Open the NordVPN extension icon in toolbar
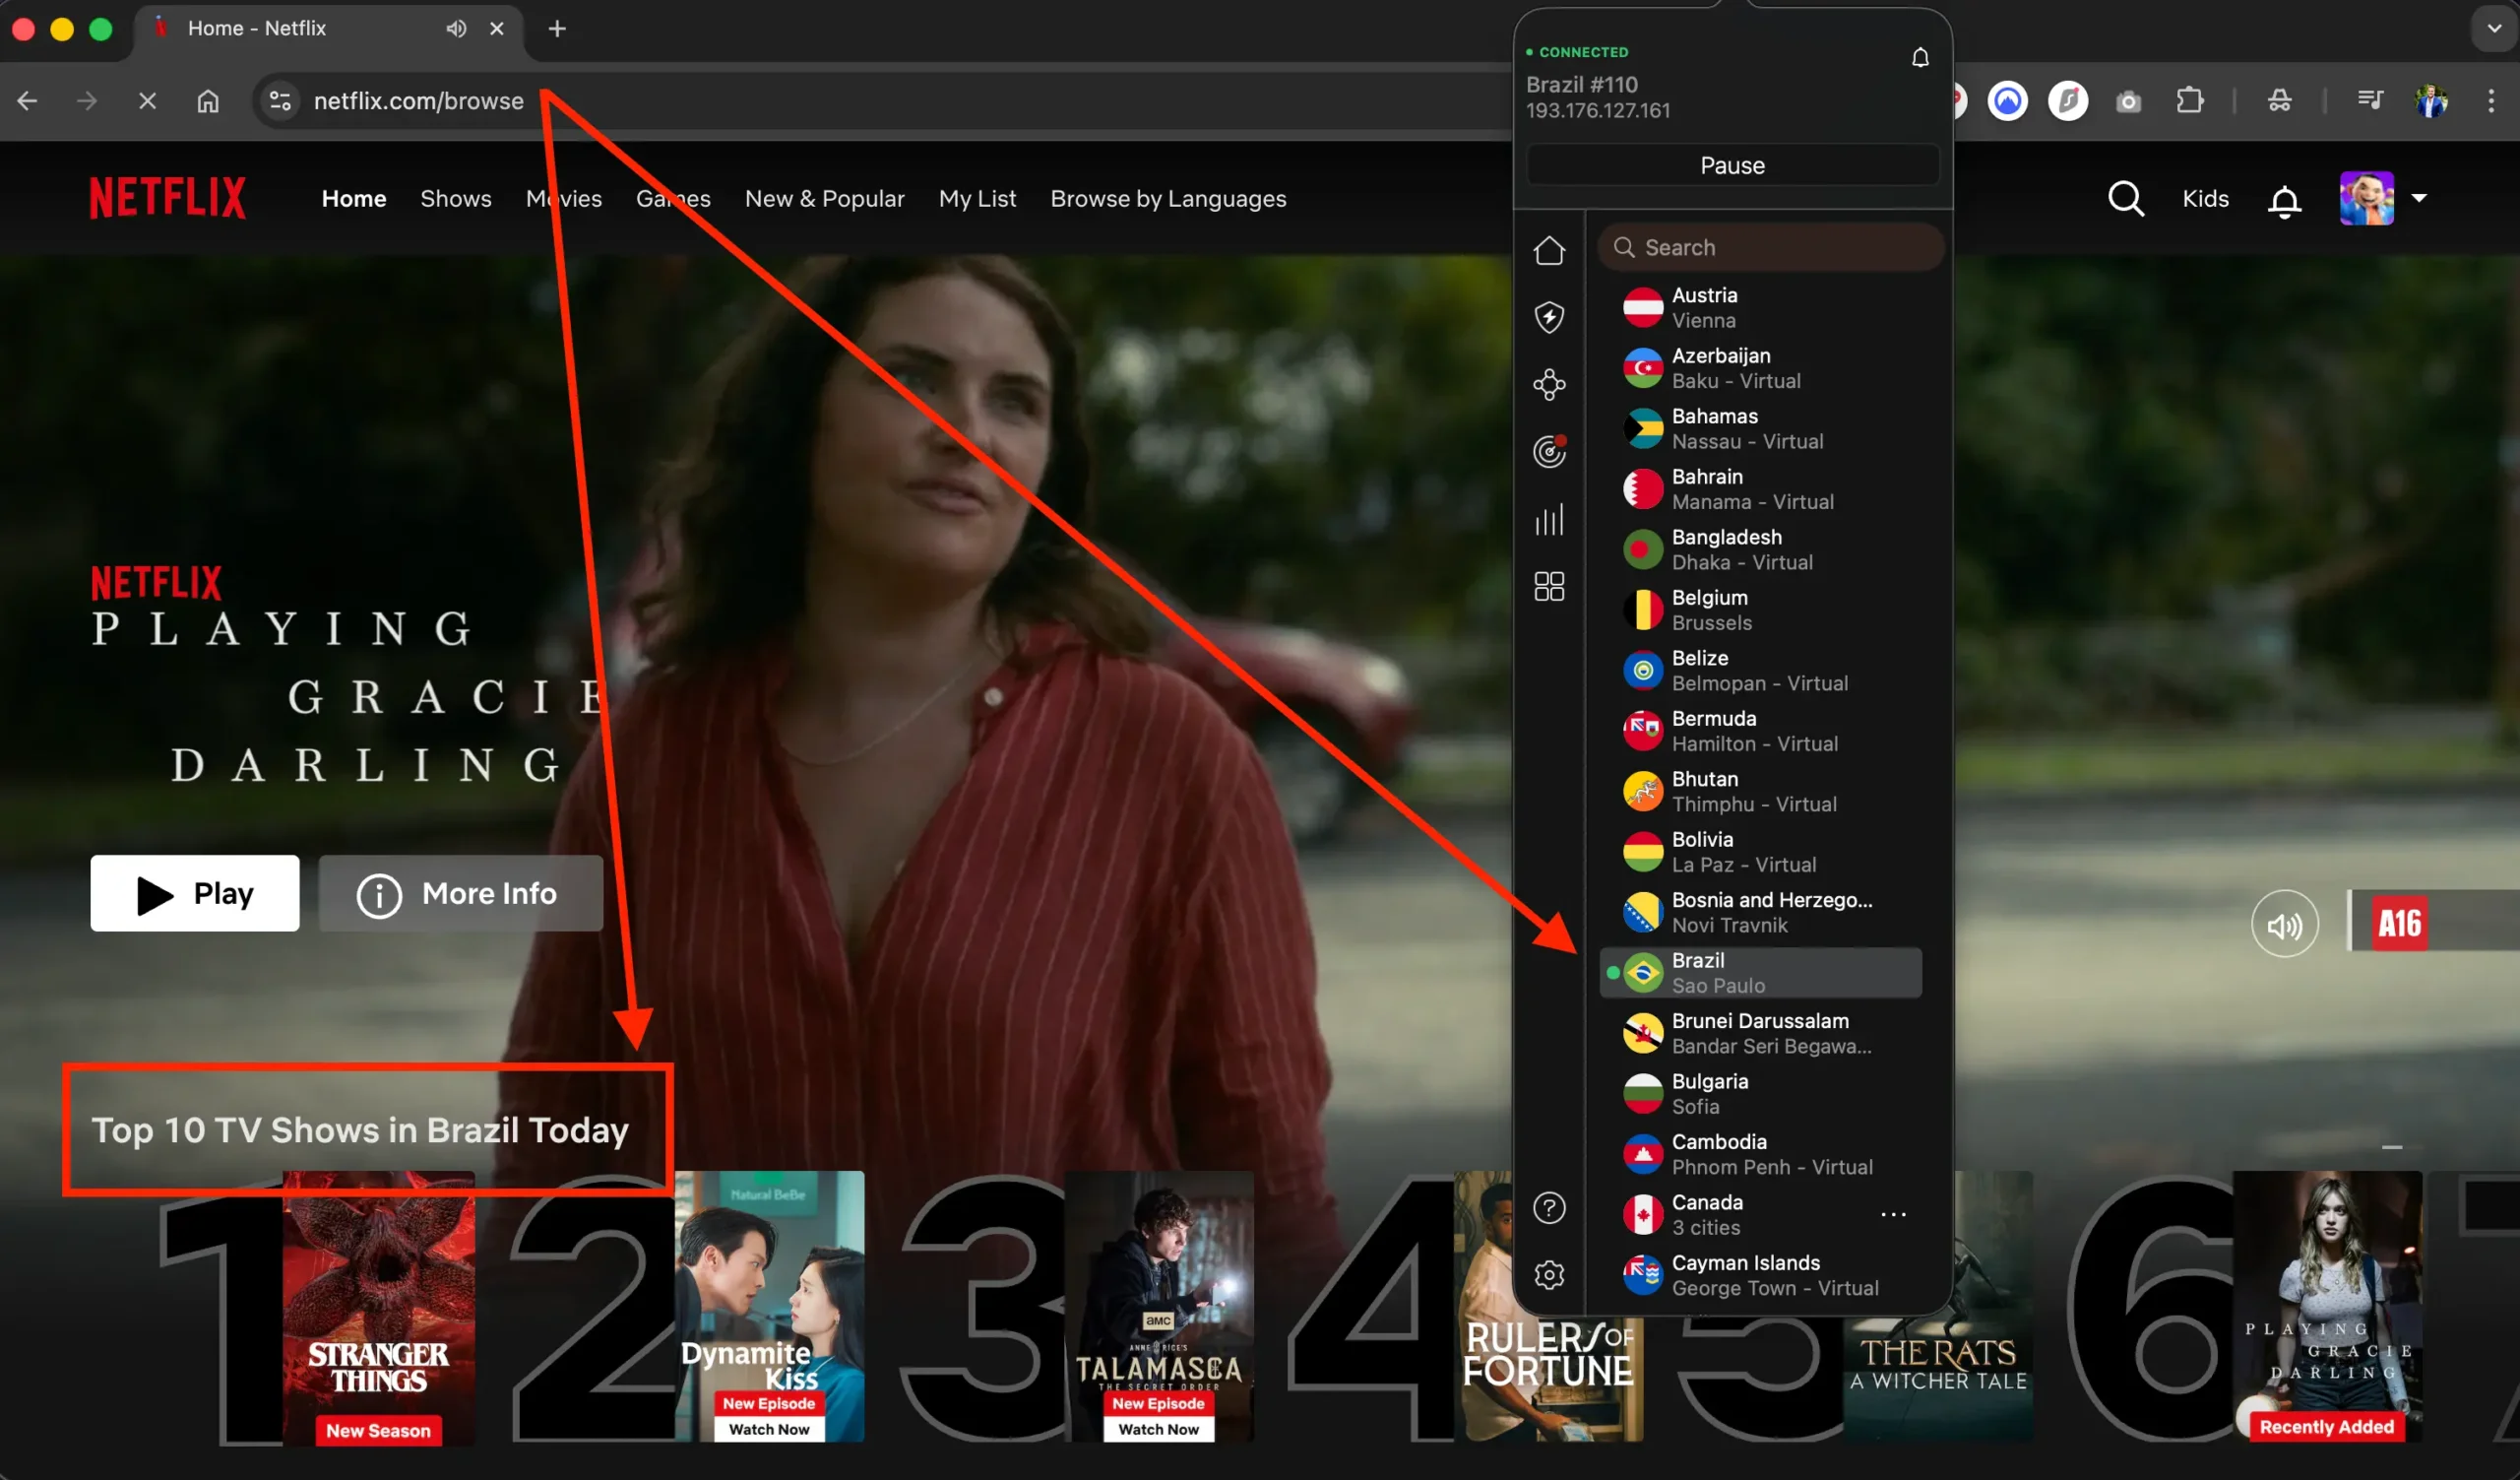The image size is (2520, 1480). [x=2007, y=100]
